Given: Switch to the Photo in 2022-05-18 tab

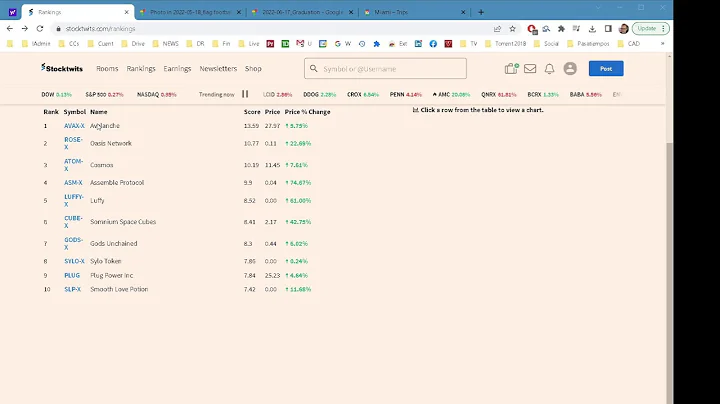Looking at the screenshot, I should [x=191, y=12].
